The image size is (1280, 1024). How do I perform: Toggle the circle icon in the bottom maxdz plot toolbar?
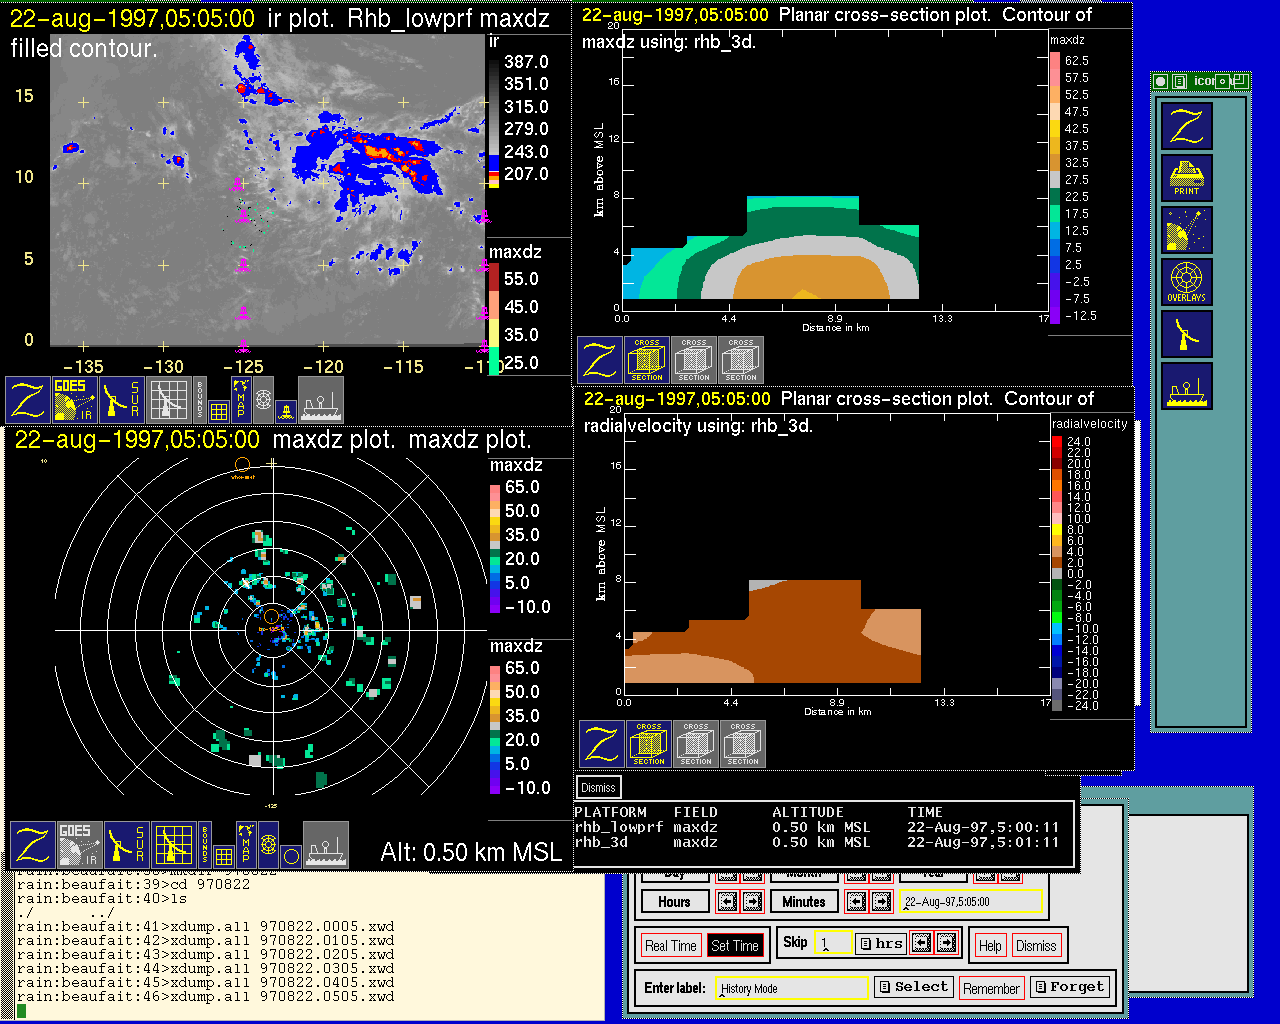[x=290, y=855]
